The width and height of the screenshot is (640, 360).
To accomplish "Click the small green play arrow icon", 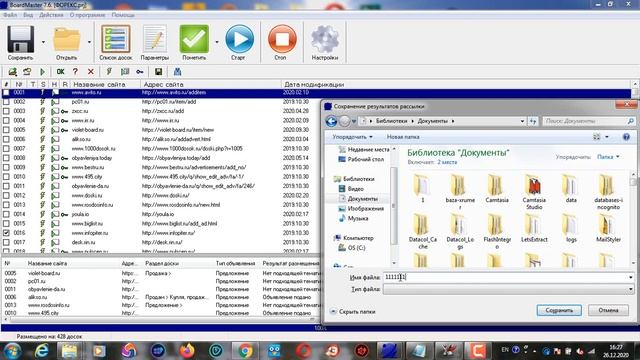I will point(42,72).
